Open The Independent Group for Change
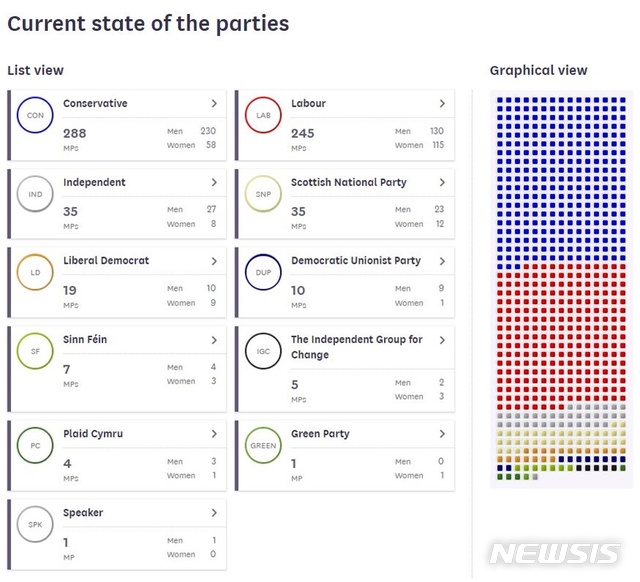Viewport: 640px width, 582px height. [356, 347]
